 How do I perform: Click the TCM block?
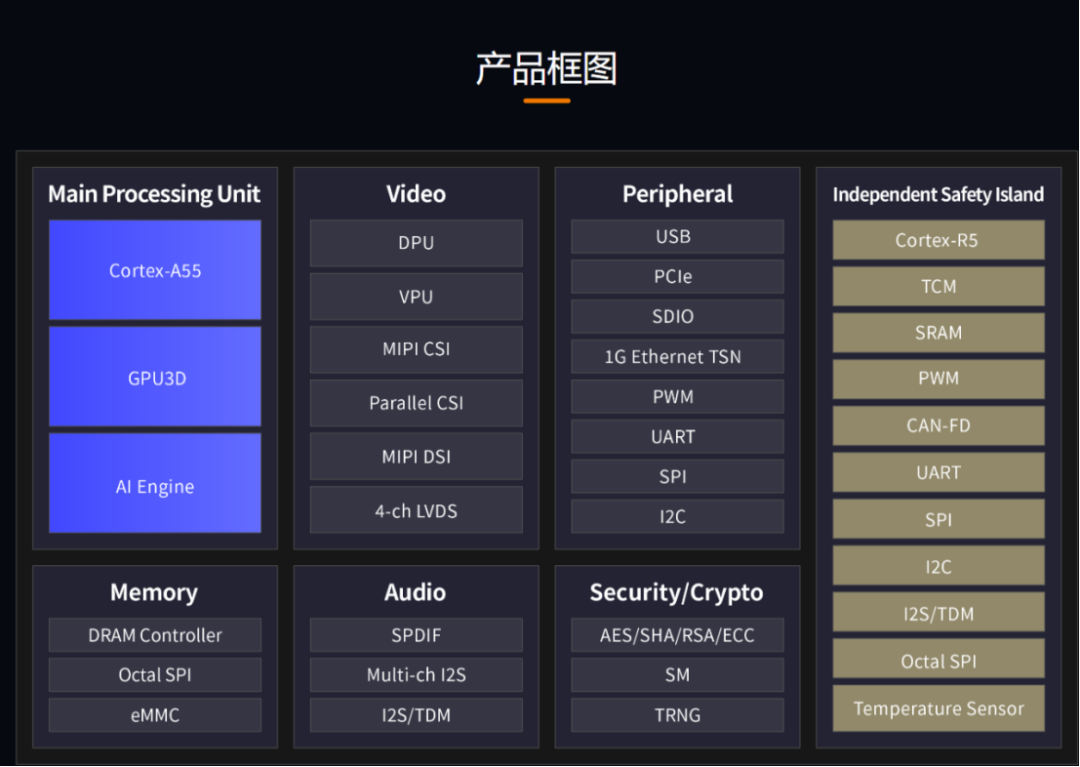[938, 286]
